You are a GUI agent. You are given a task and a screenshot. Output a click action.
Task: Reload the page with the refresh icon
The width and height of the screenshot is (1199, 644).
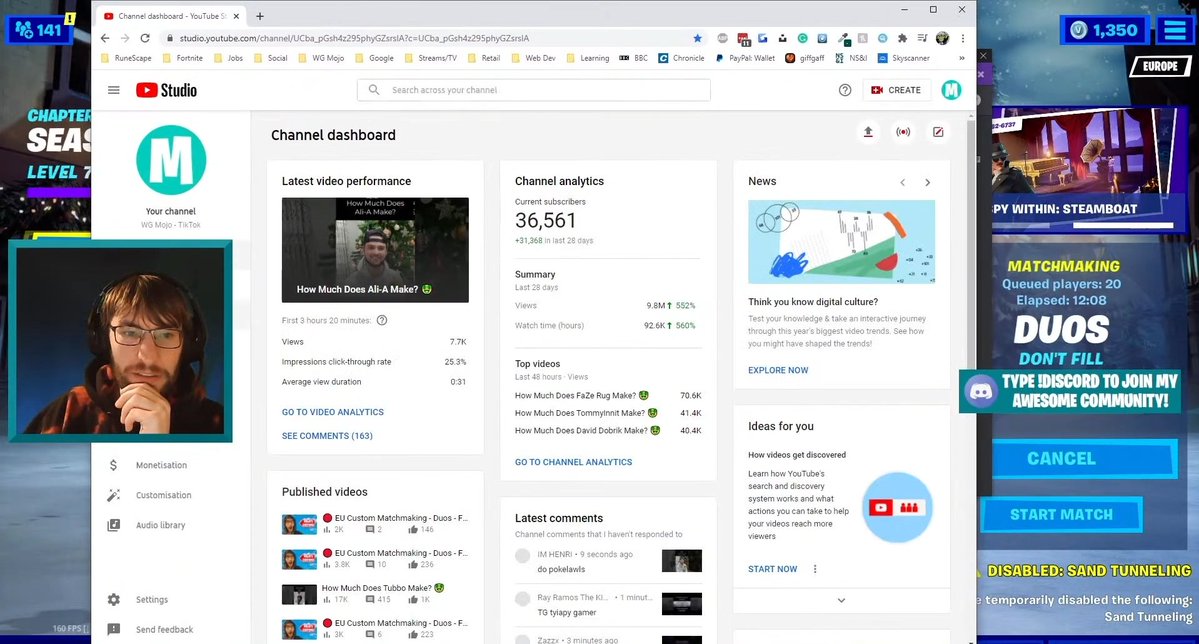[145, 37]
